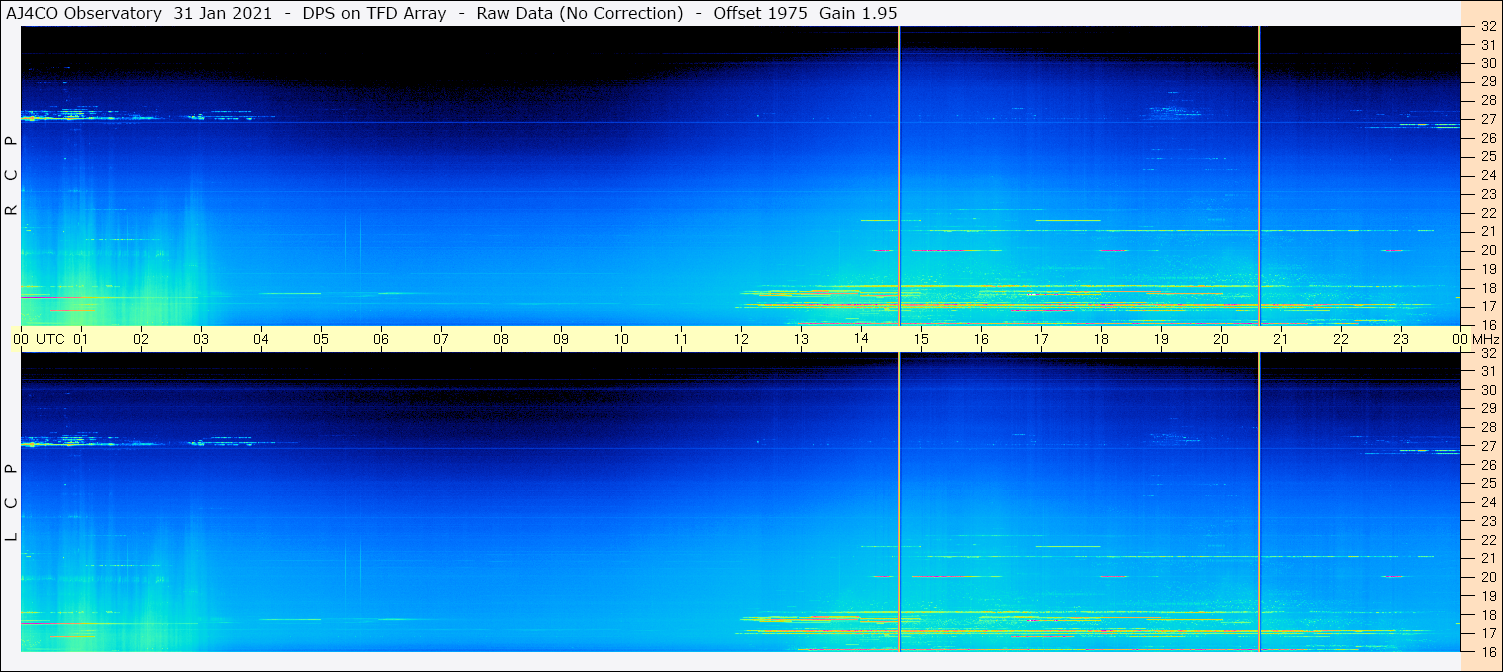
Task: Click hour "03" on the time axis
Action: (x=201, y=339)
